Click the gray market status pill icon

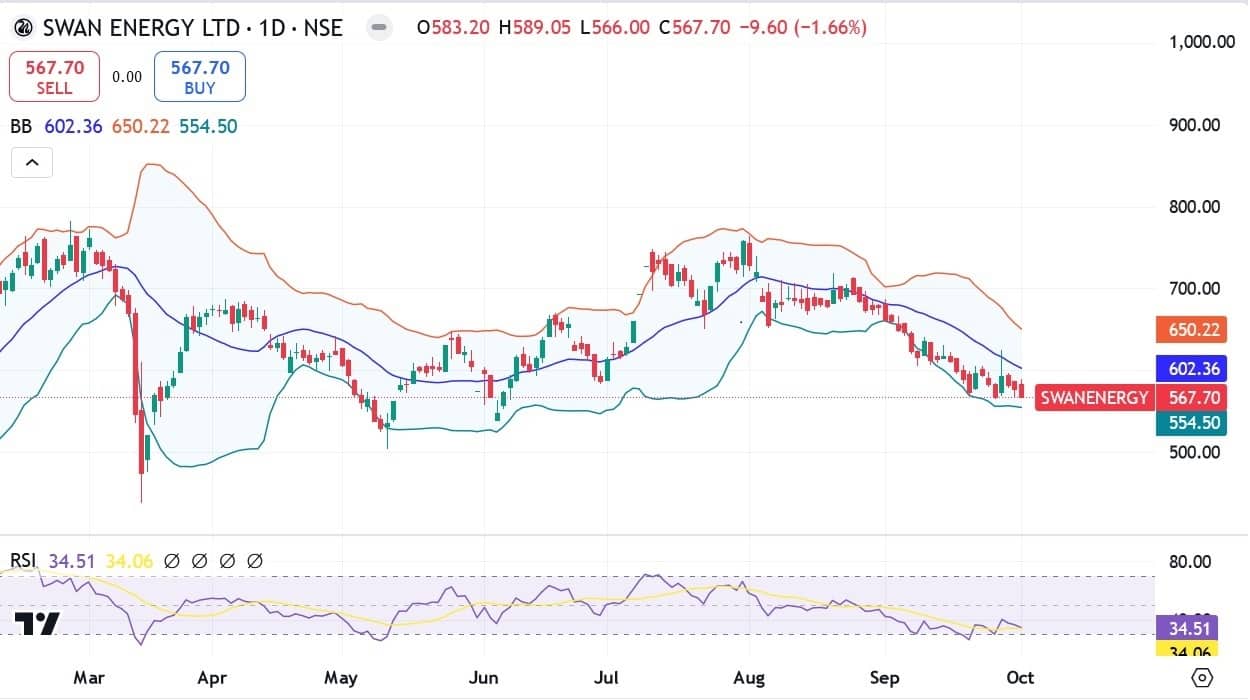tap(379, 27)
